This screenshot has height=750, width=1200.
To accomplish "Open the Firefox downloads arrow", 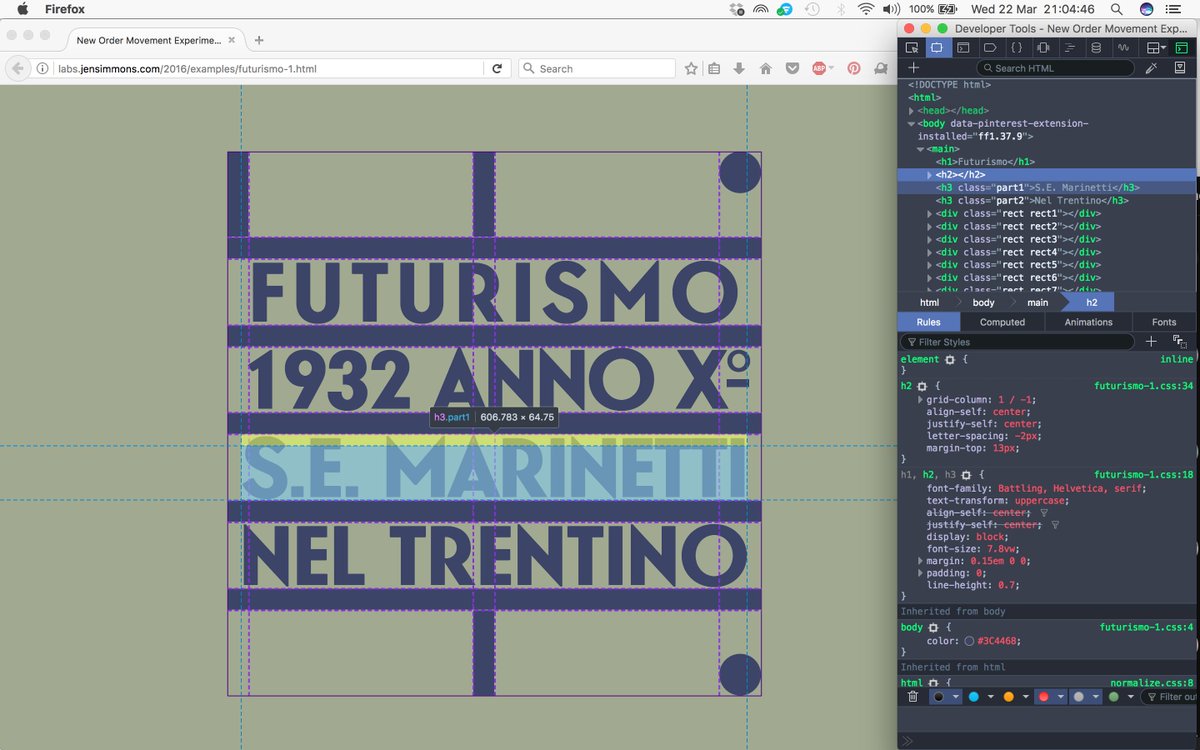I will [x=739, y=68].
